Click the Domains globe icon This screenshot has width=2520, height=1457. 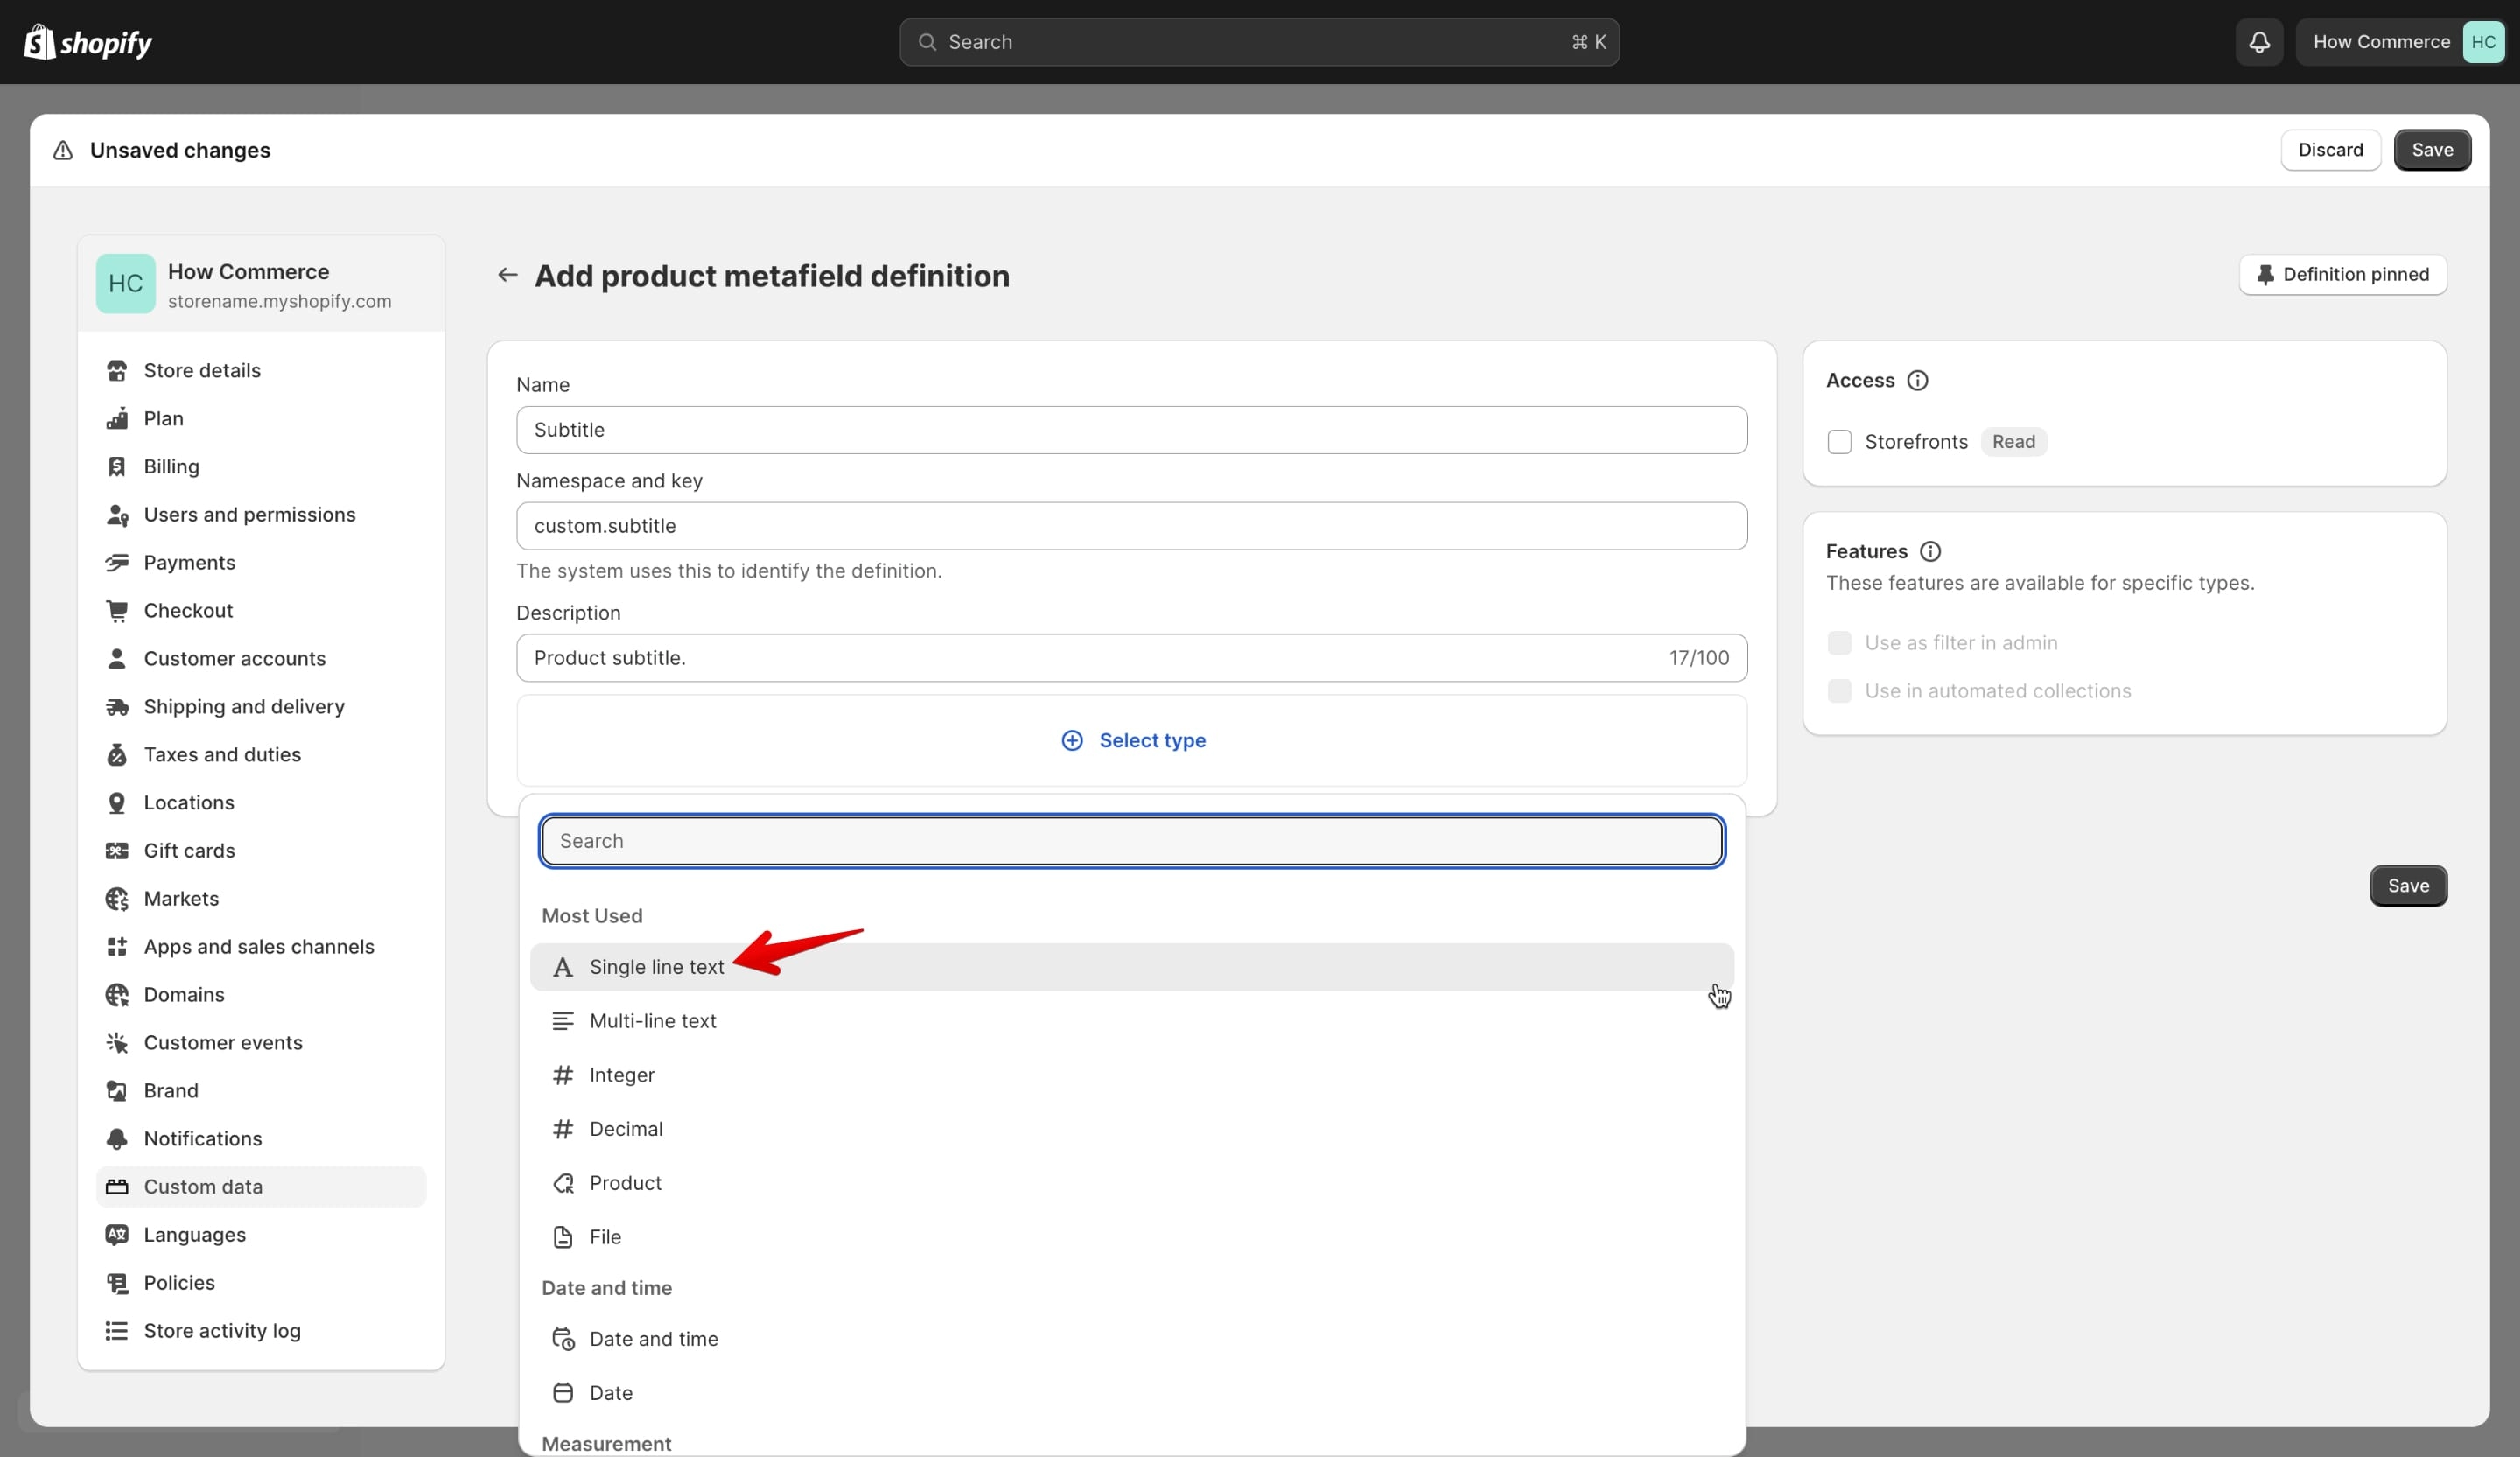117,994
